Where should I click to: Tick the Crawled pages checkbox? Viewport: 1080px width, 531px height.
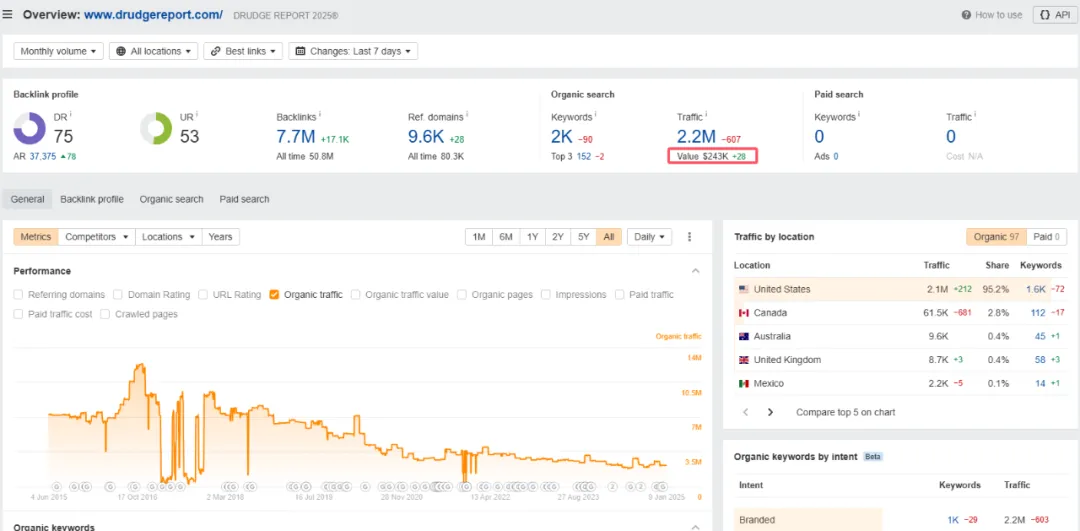105,314
